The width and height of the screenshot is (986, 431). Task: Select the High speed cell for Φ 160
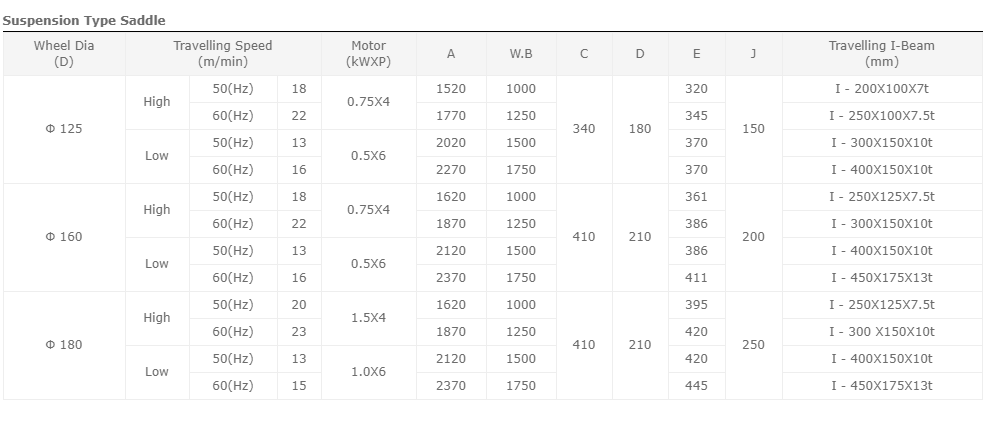coord(157,210)
